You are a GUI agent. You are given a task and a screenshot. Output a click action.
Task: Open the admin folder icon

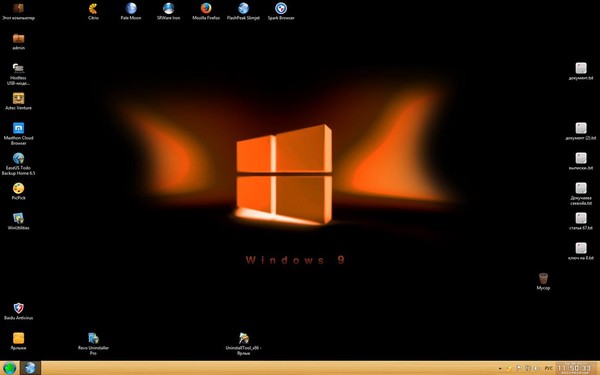pyautogui.click(x=18, y=41)
